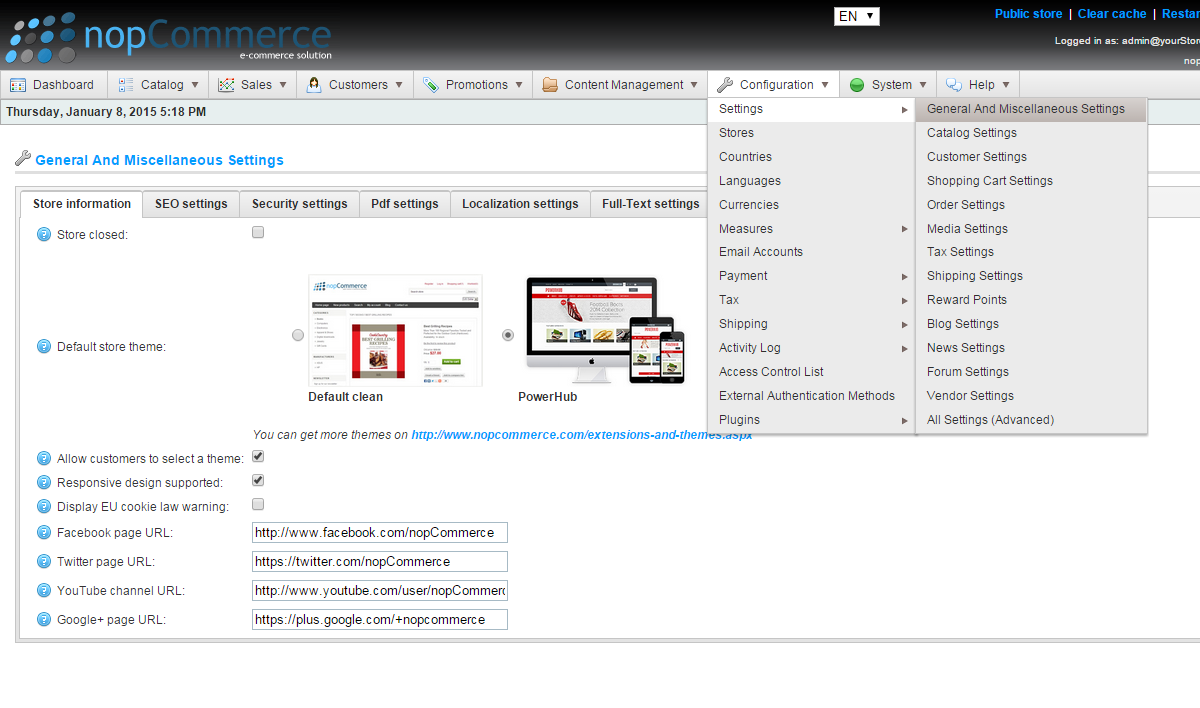Click help icon for EU cookie law warning
This screenshot has height=708, width=1200.
coord(44,507)
